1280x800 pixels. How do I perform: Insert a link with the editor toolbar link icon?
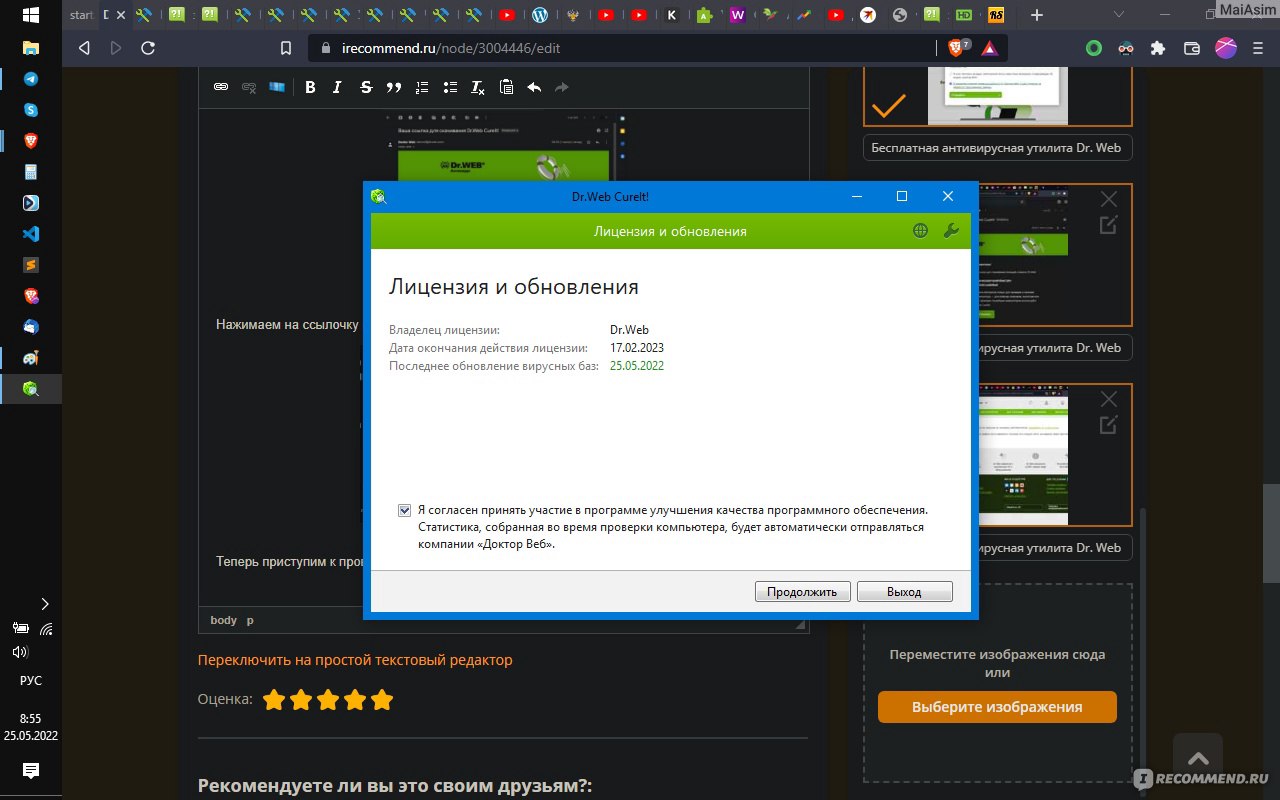pyautogui.click(x=221, y=88)
